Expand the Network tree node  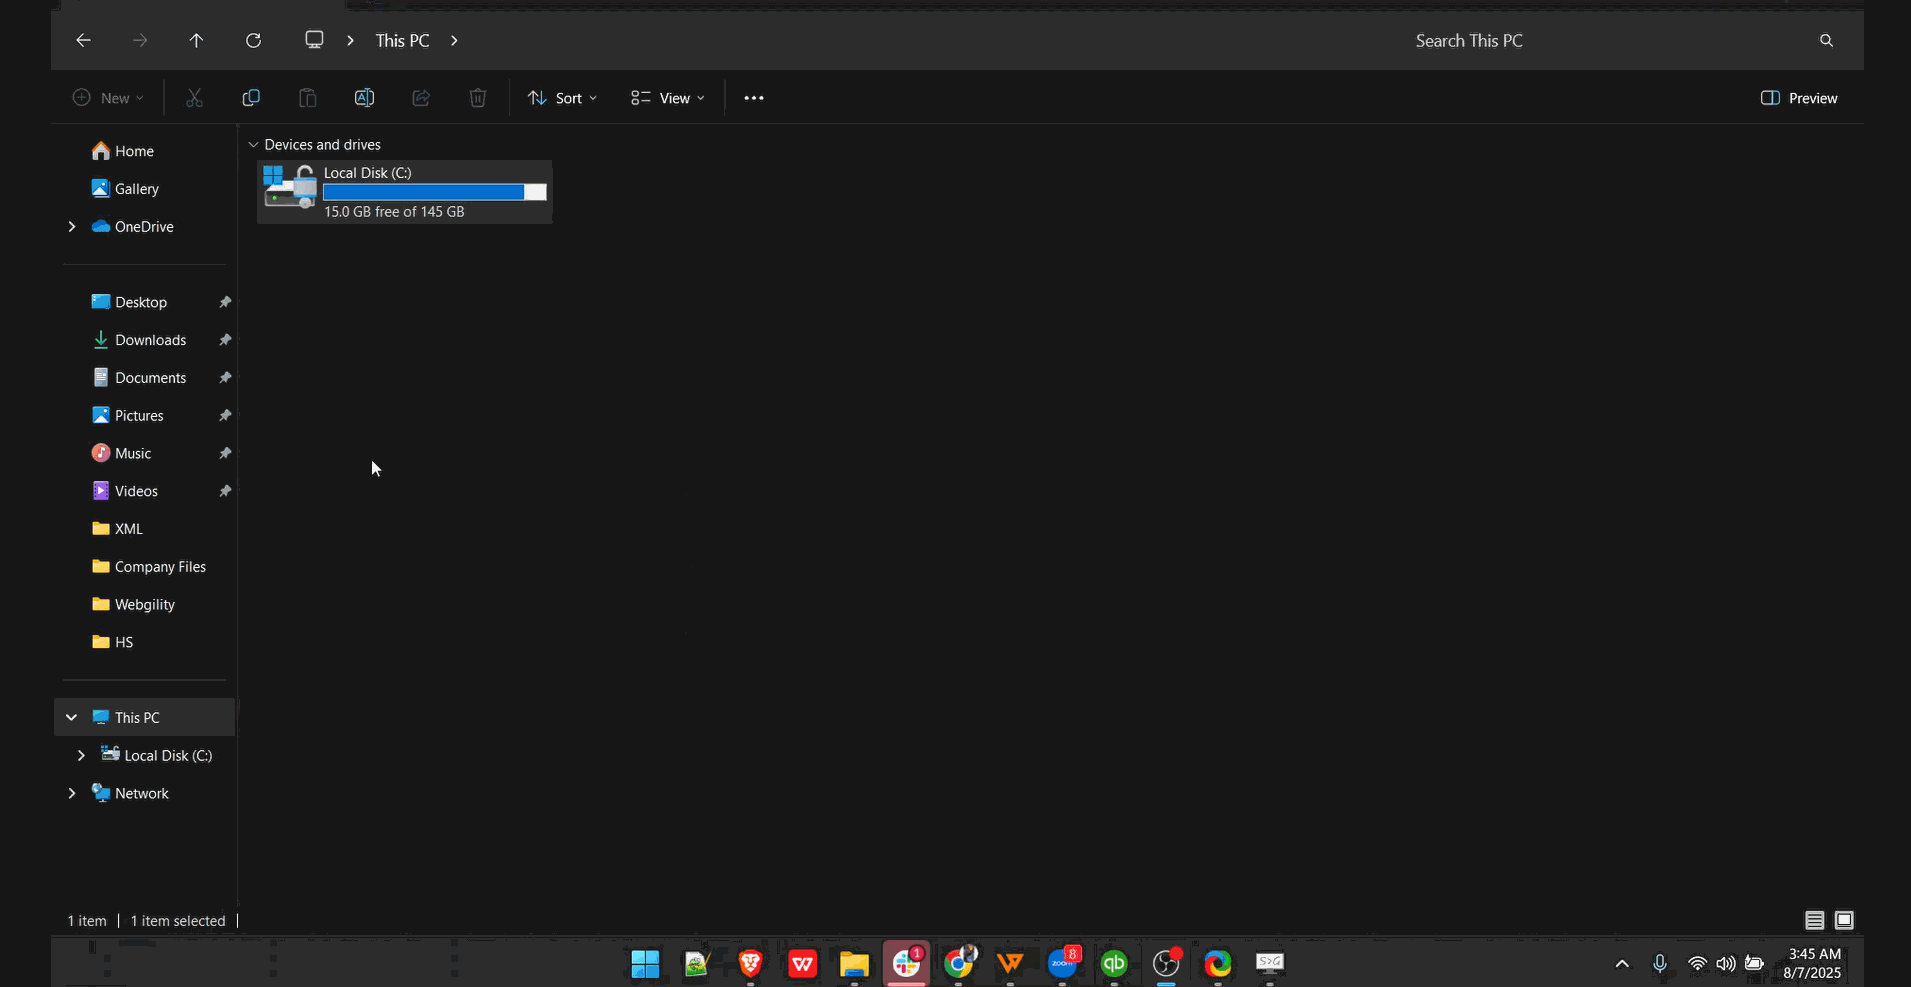(72, 793)
